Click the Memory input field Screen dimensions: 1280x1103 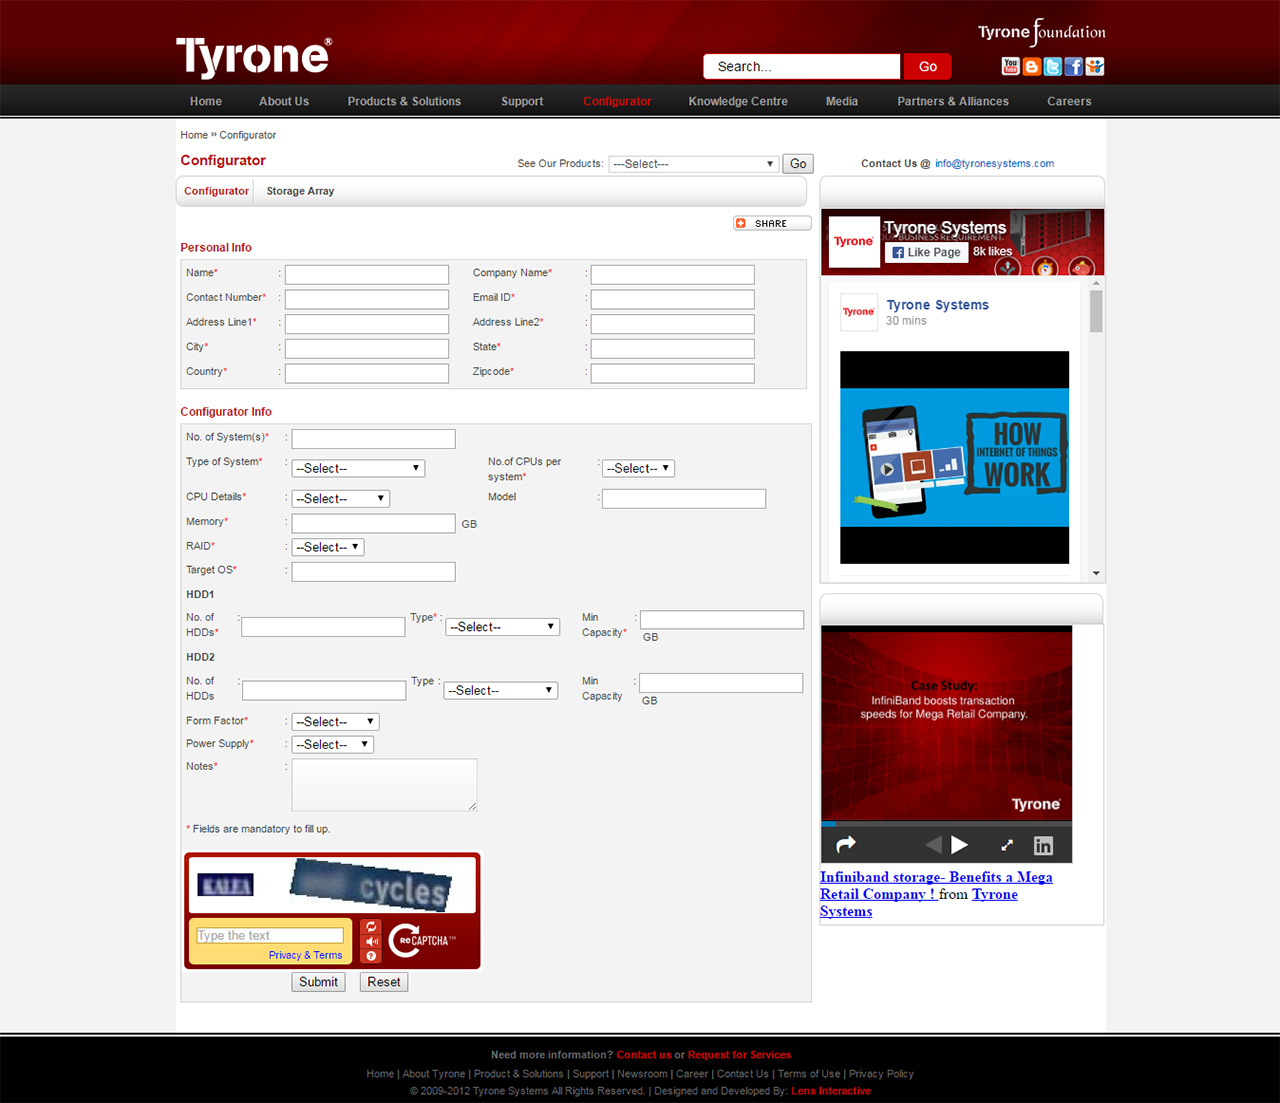click(374, 523)
